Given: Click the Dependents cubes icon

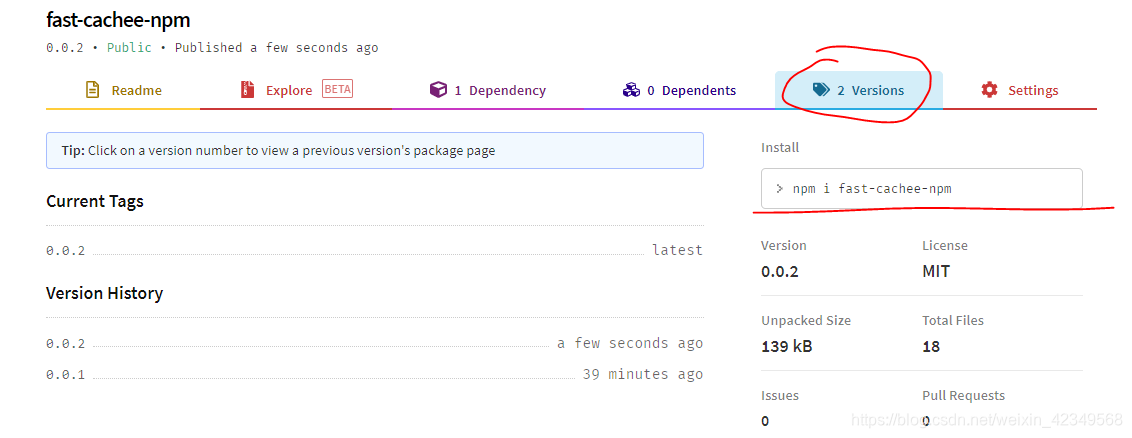Looking at the screenshot, I should (630, 90).
